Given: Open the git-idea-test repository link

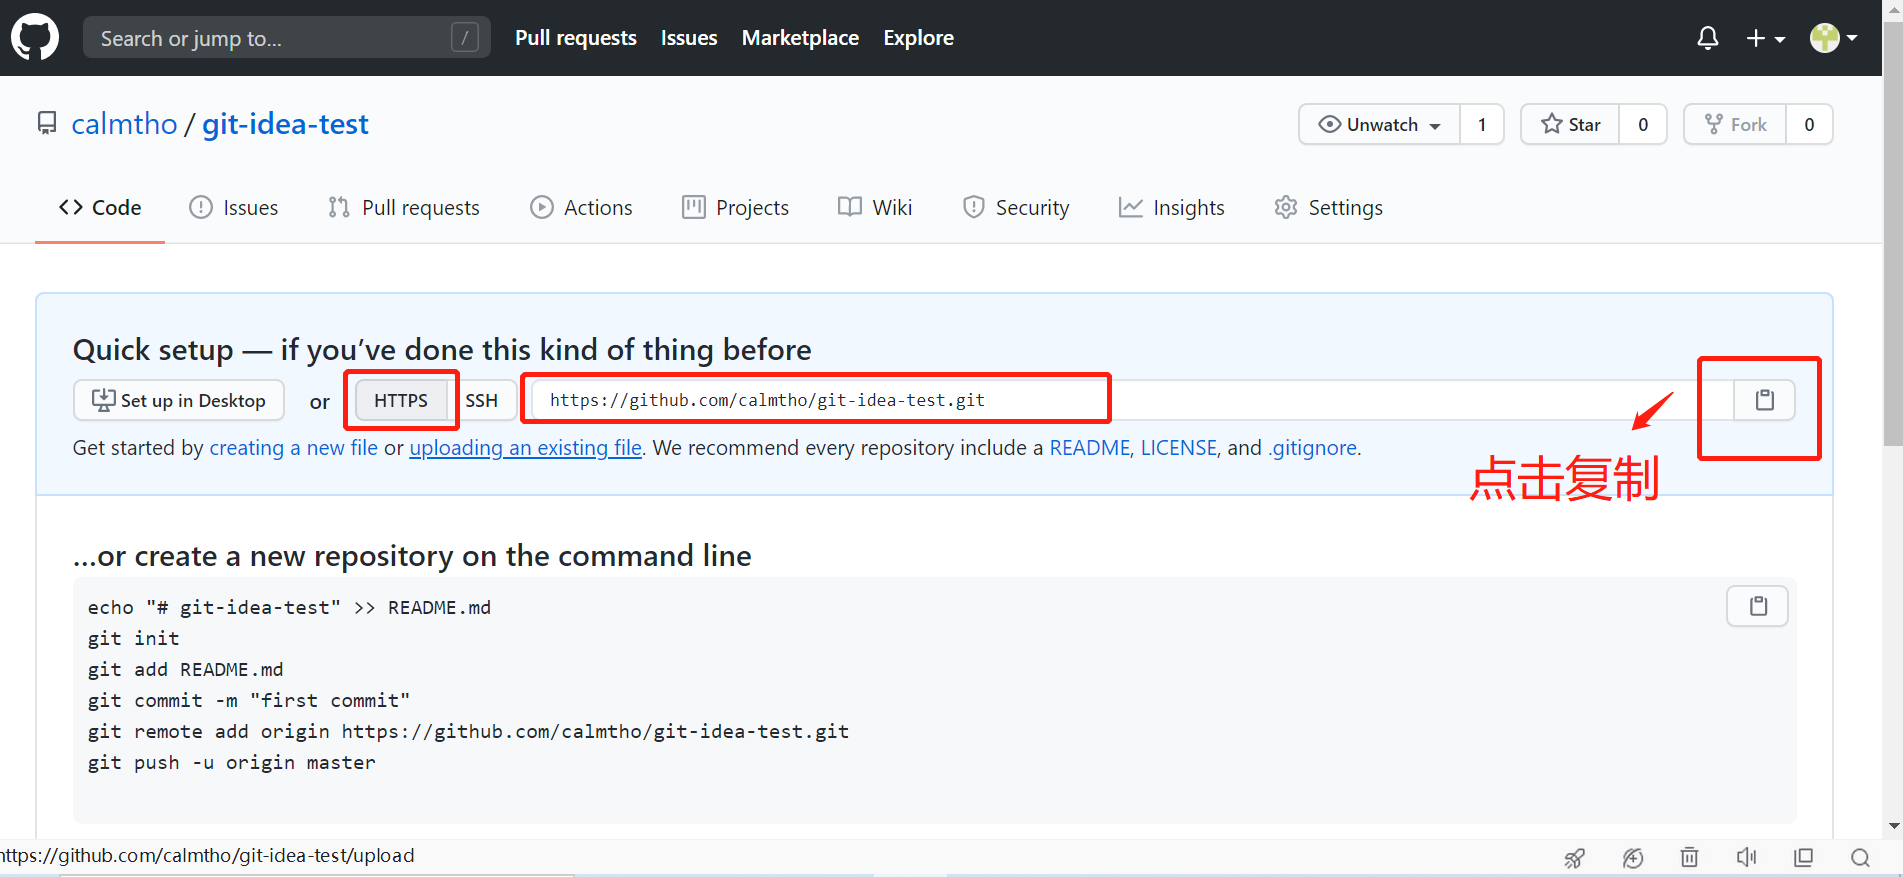Looking at the screenshot, I should tap(285, 124).
